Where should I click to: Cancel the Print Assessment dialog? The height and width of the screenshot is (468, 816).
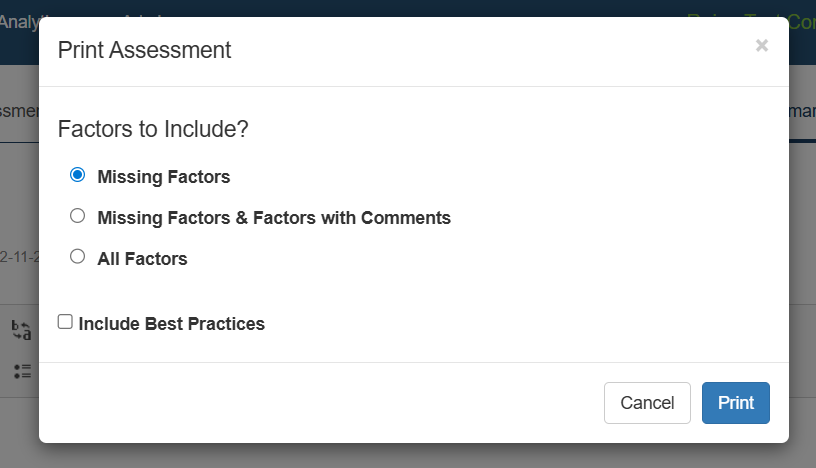pyautogui.click(x=647, y=403)
